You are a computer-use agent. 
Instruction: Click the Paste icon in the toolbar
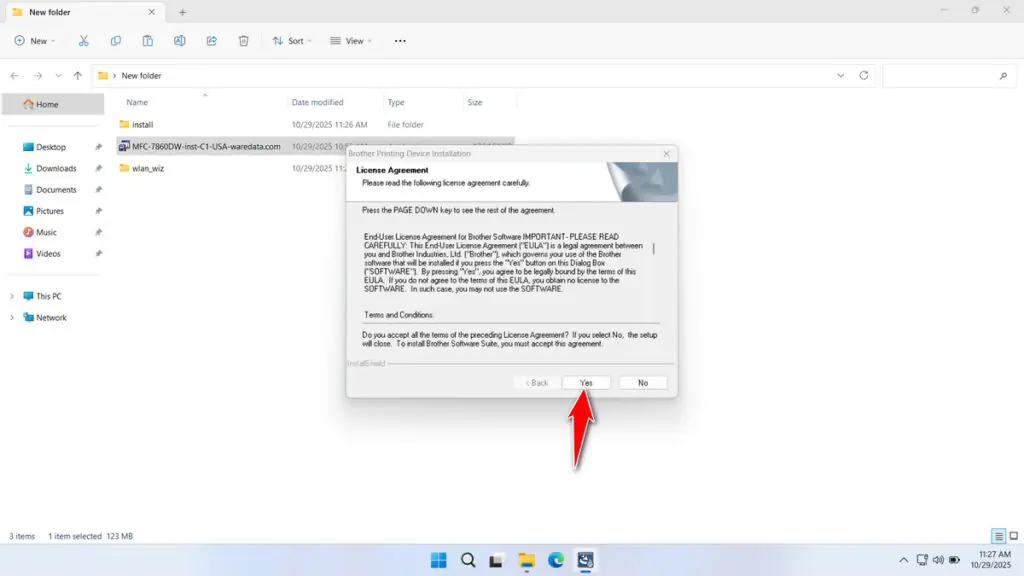pos(147,40)
